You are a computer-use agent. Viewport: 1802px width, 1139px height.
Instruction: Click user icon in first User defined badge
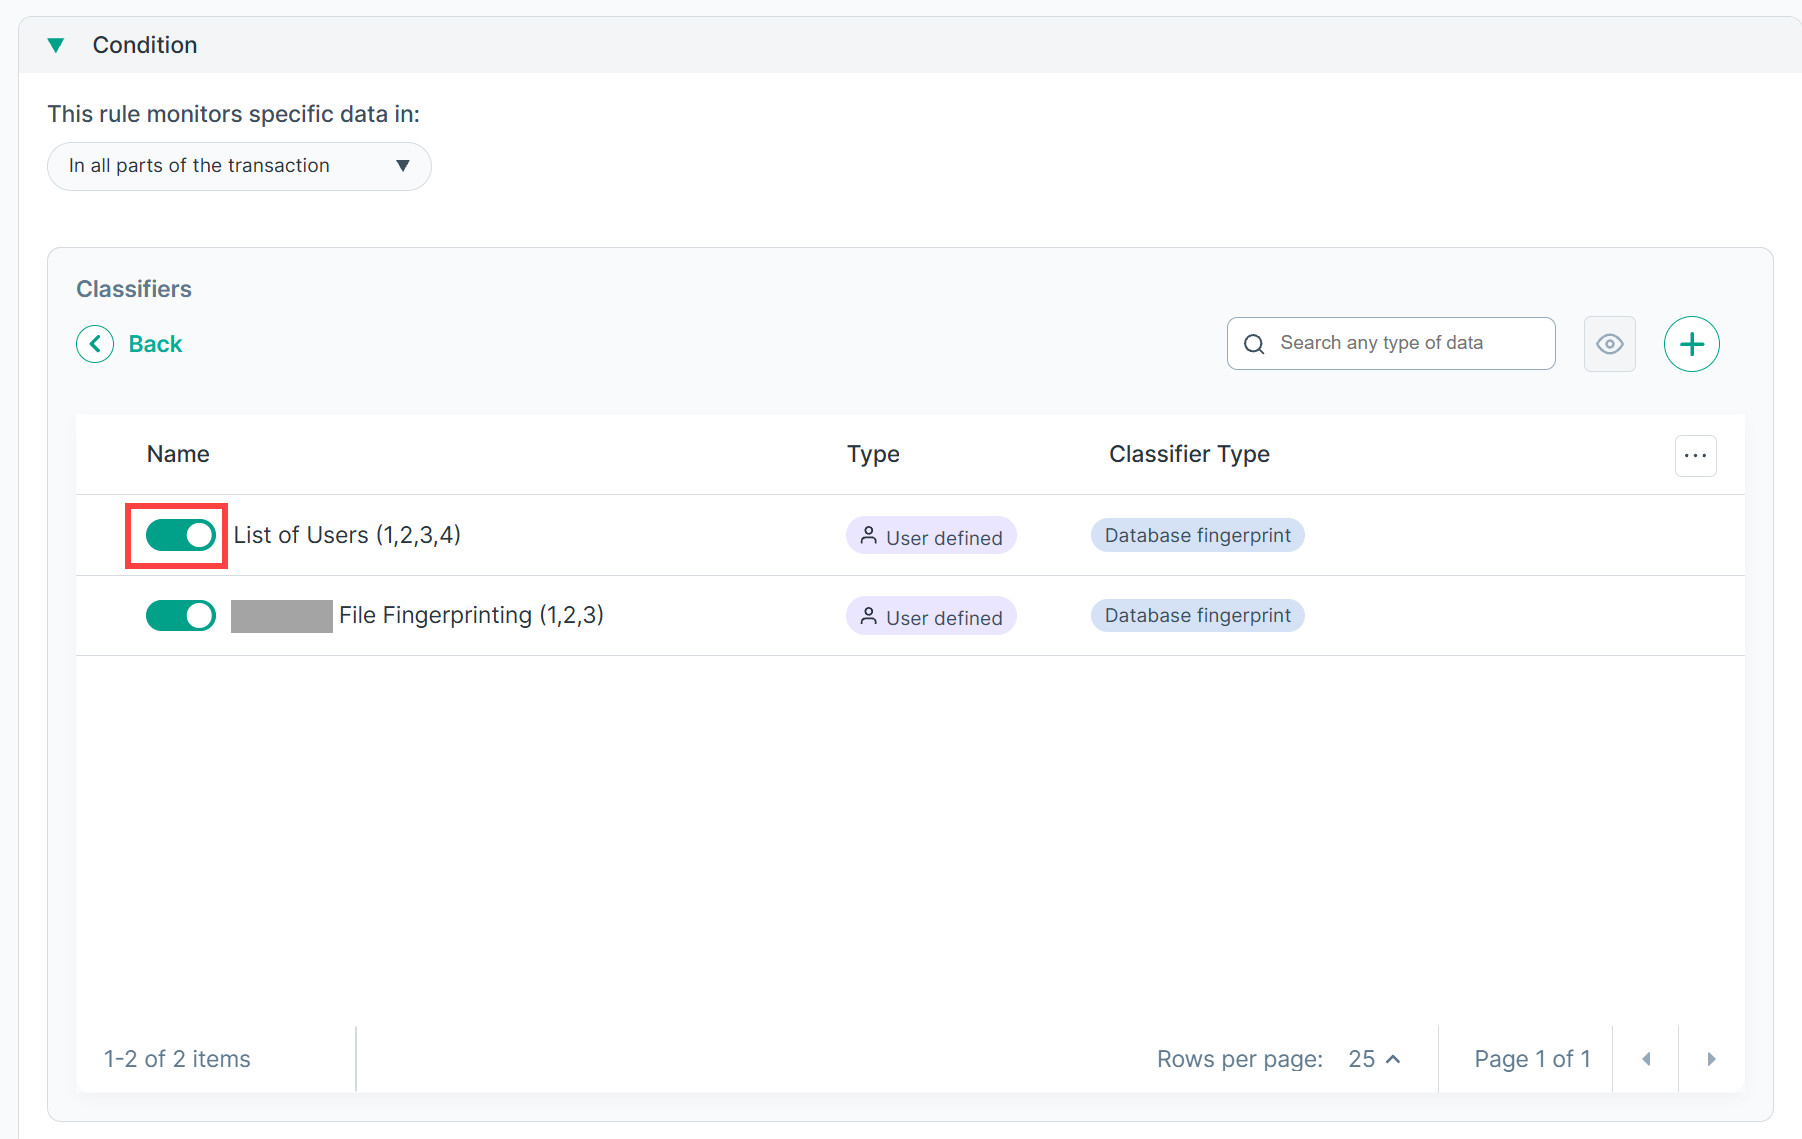coord(868,536)
